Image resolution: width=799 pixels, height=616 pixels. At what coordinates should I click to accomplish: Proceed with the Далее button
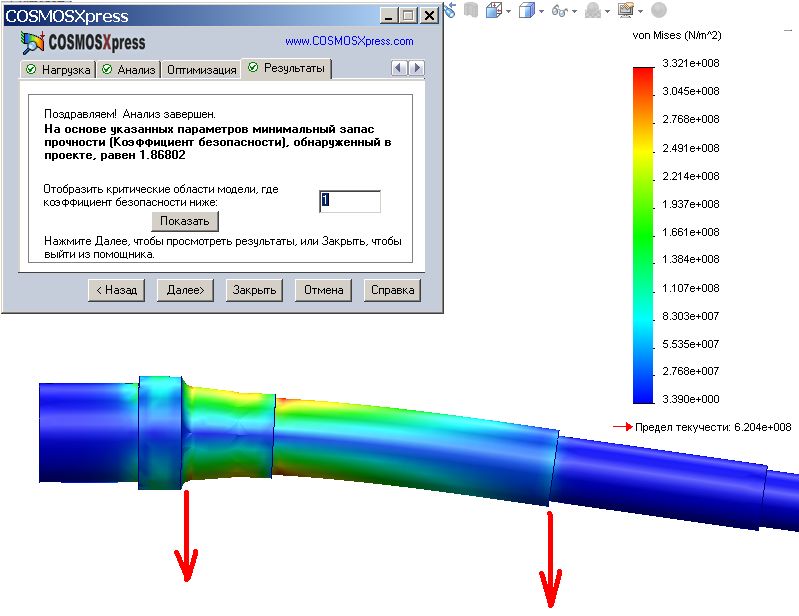point(185,290)
